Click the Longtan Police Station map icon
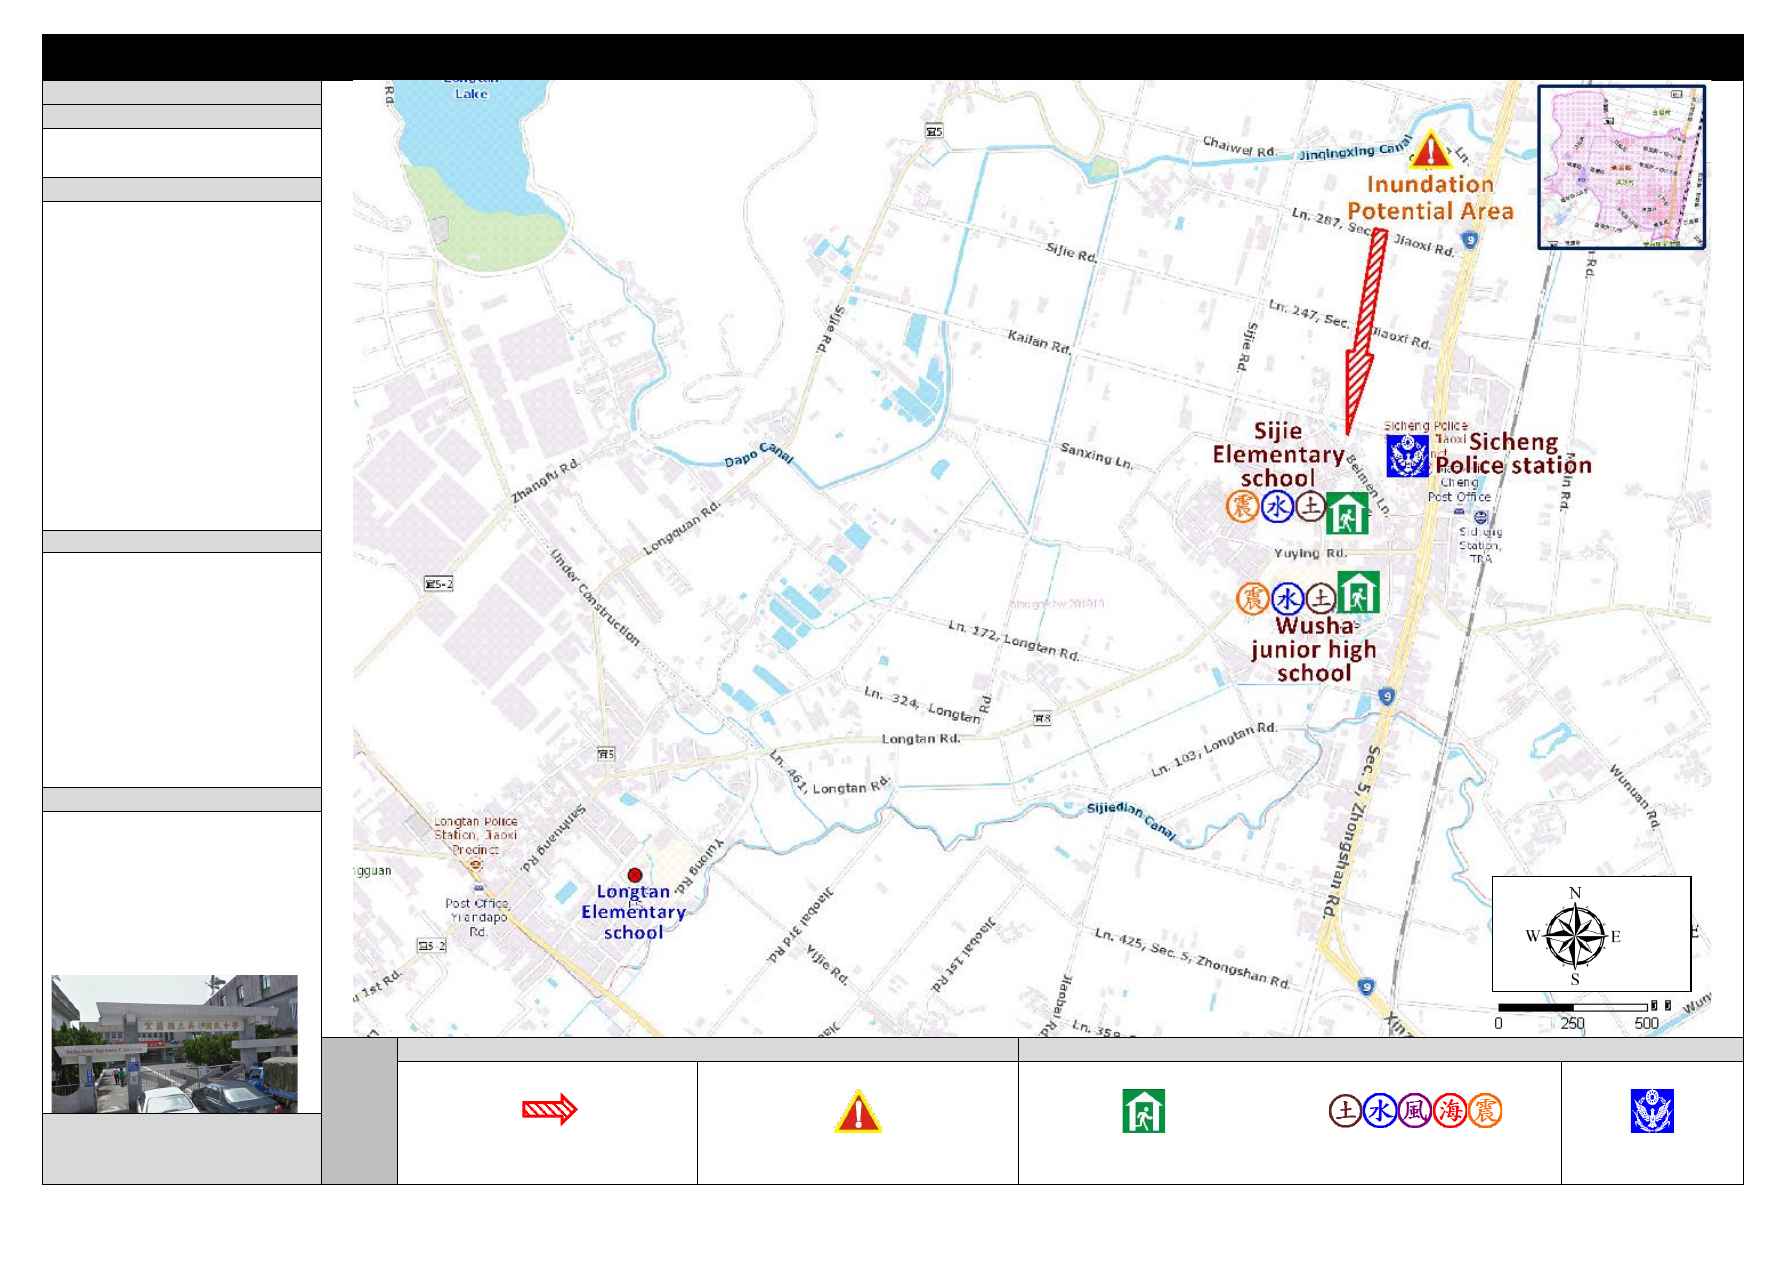 [x=476, y=863]
